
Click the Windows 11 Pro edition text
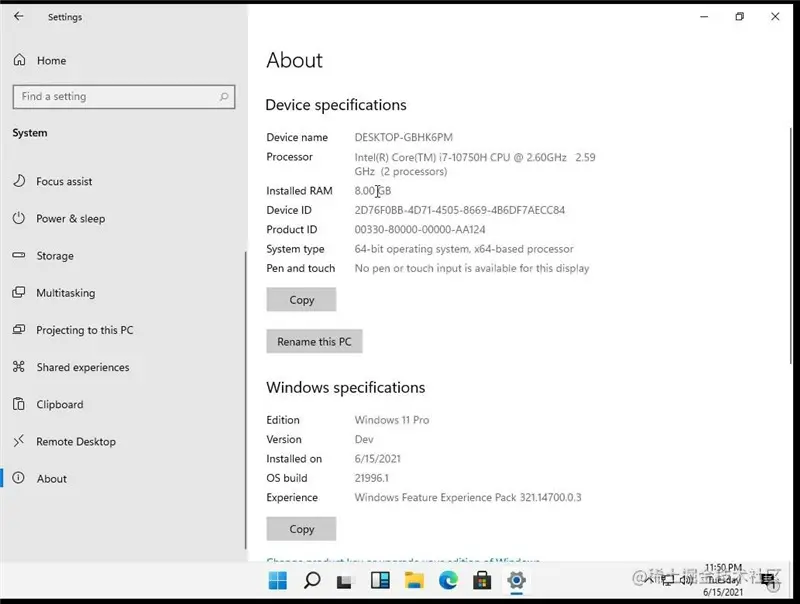coord(392,420)
